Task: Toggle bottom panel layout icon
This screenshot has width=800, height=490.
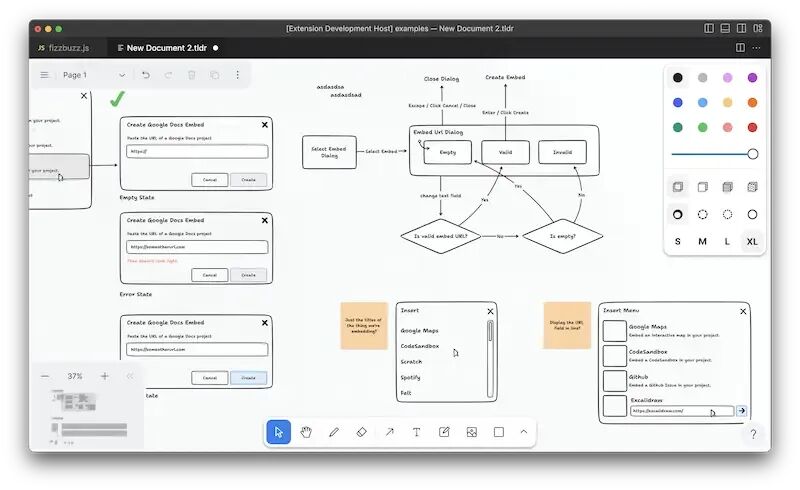Action: pos(725,28)
